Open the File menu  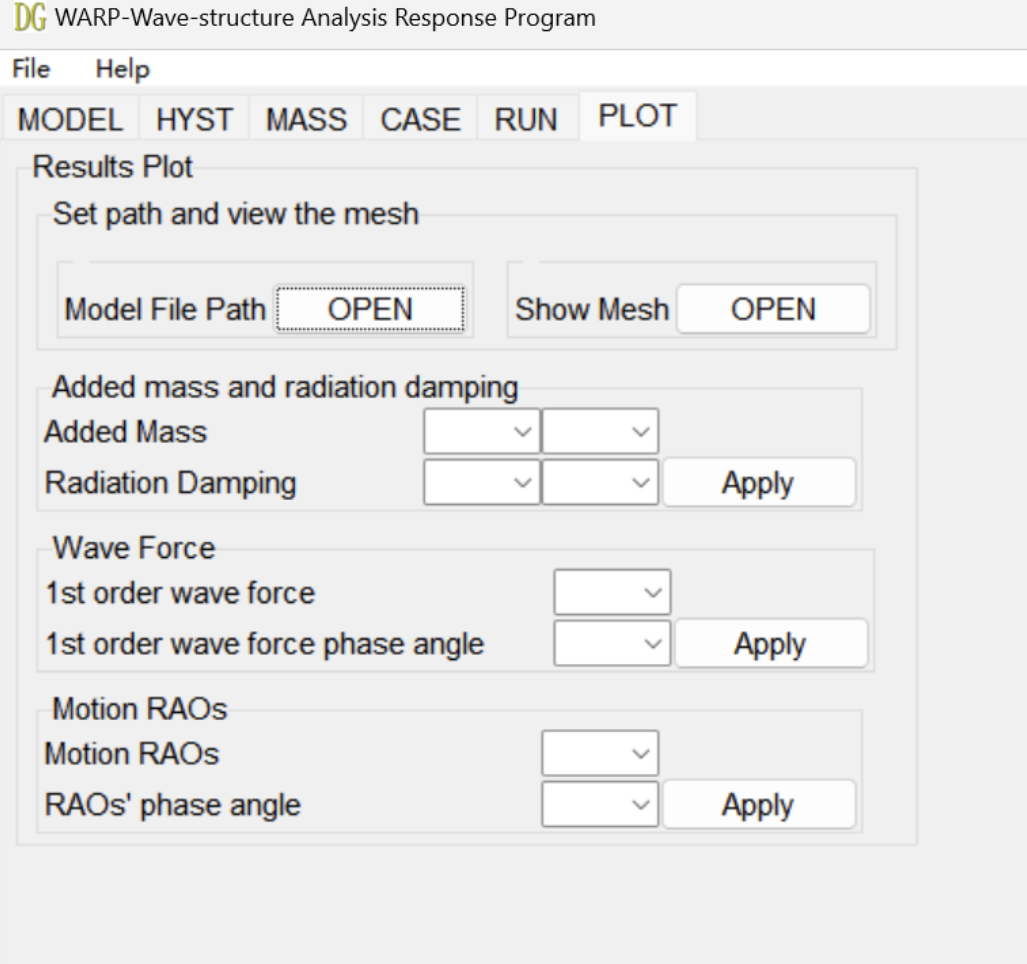[31, 70]
